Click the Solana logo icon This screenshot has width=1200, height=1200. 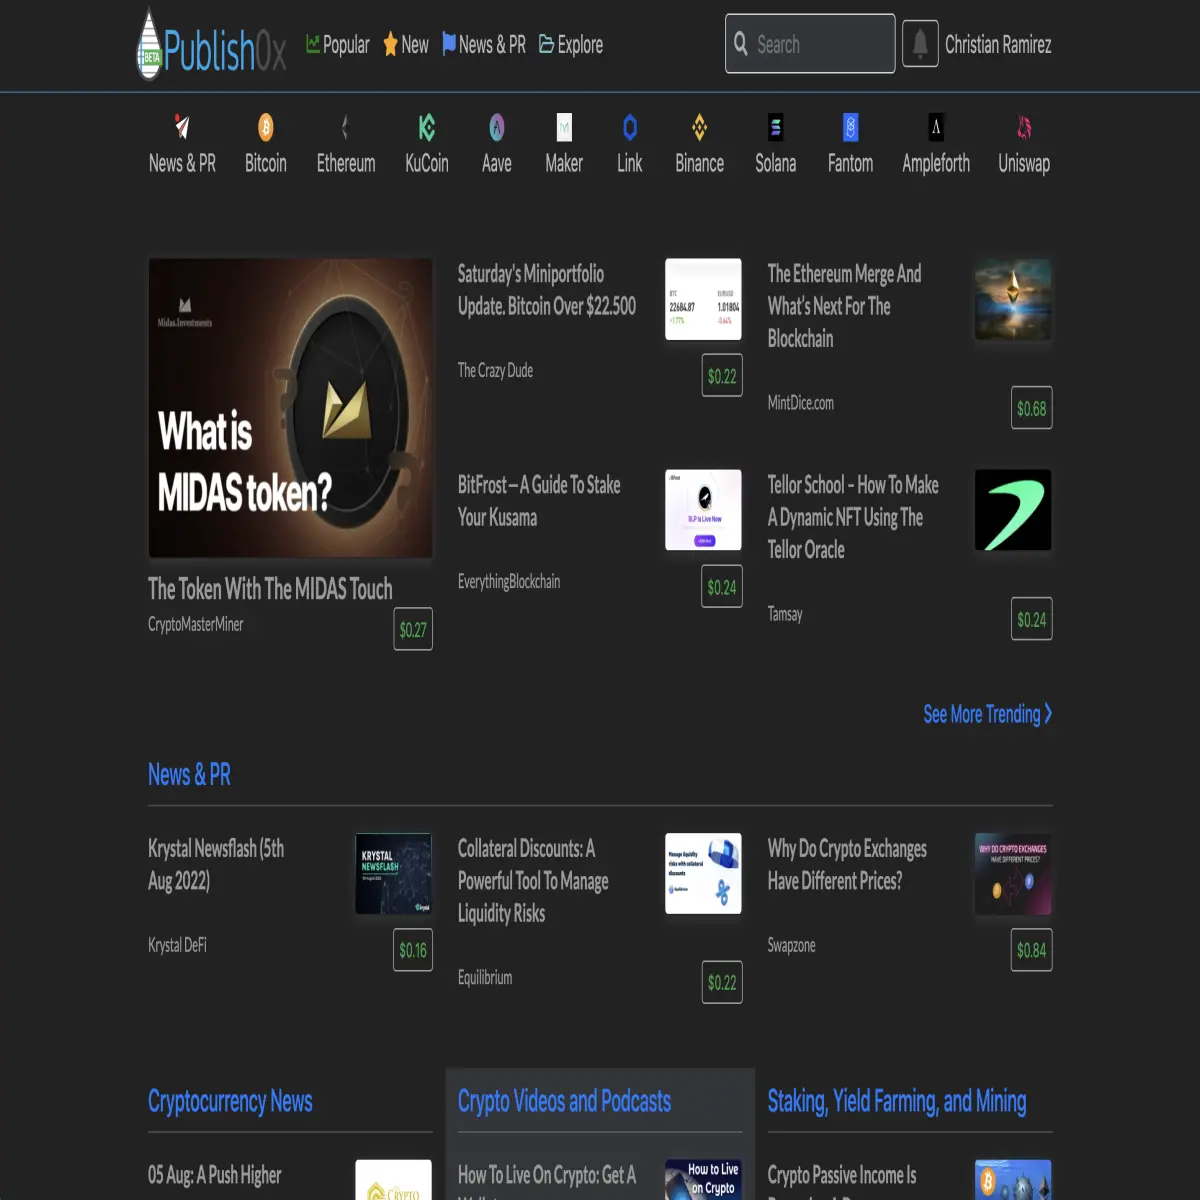(x=776, y=127)
